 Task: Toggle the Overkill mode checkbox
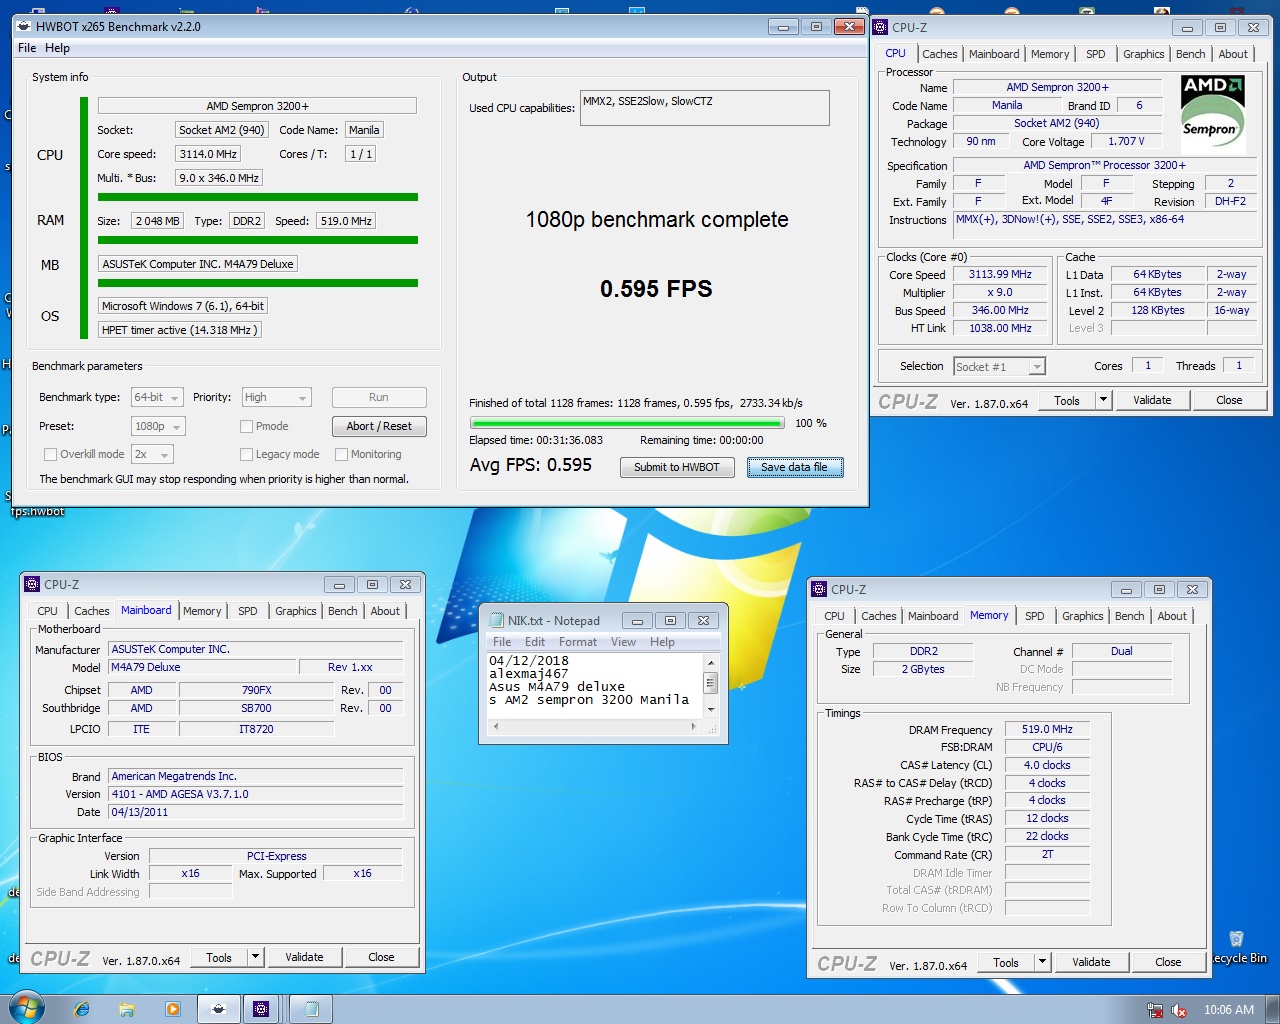pos(50,454)
